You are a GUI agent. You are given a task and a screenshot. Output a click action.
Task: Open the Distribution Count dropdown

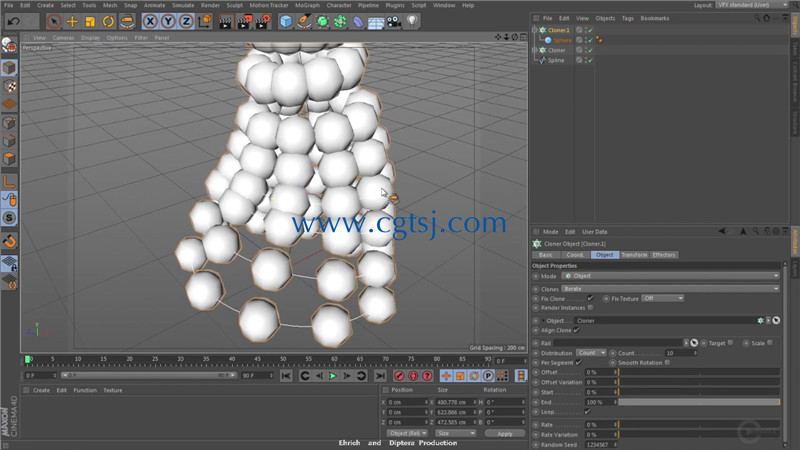point(591,353)
